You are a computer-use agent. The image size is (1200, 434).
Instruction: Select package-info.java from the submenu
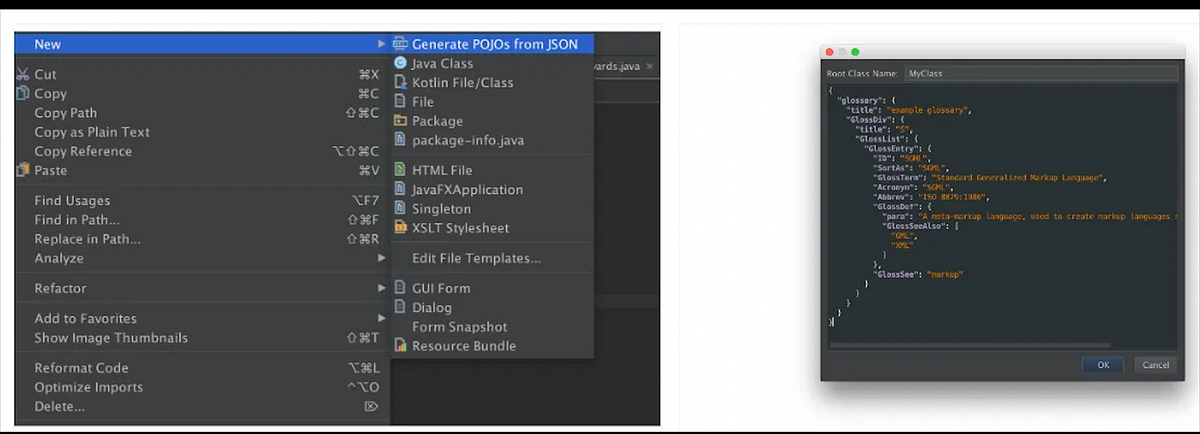492,140
